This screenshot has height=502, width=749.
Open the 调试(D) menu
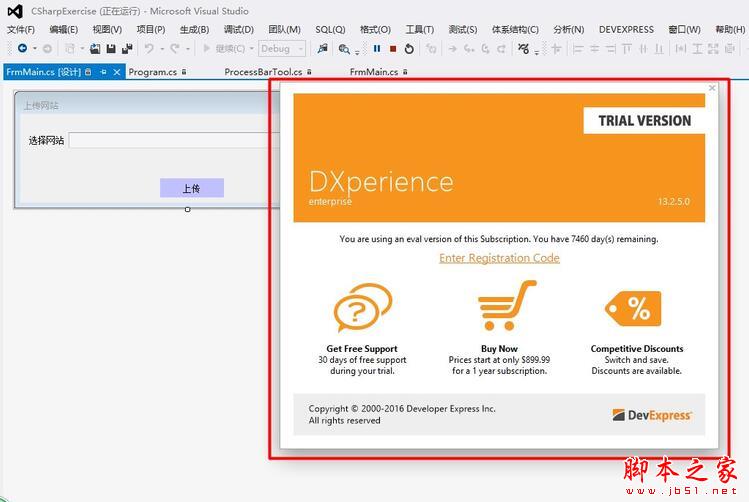click(239, 30)
